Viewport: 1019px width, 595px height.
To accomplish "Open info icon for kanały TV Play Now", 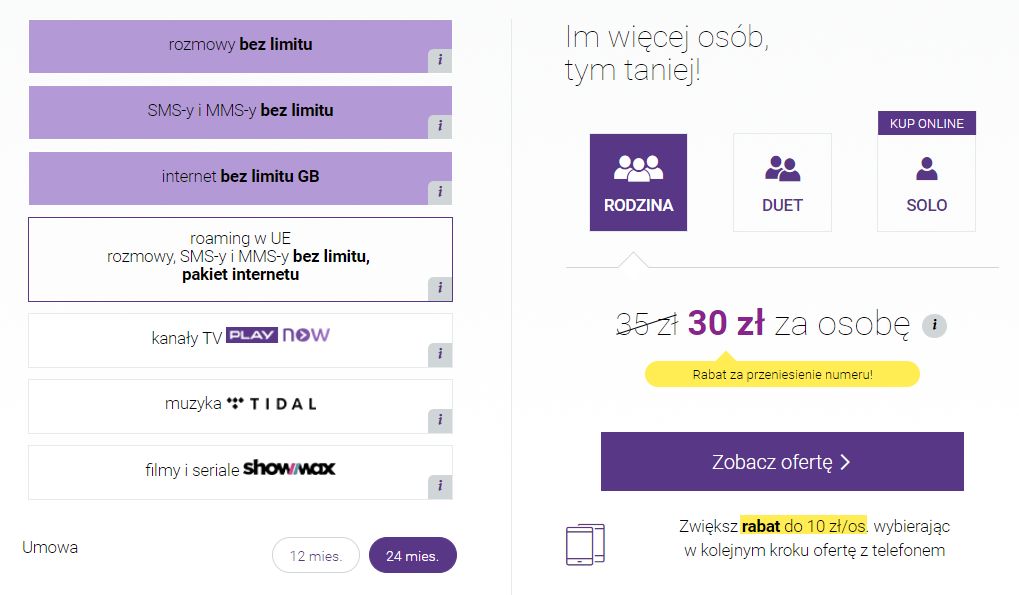I will tap(440, 355).
